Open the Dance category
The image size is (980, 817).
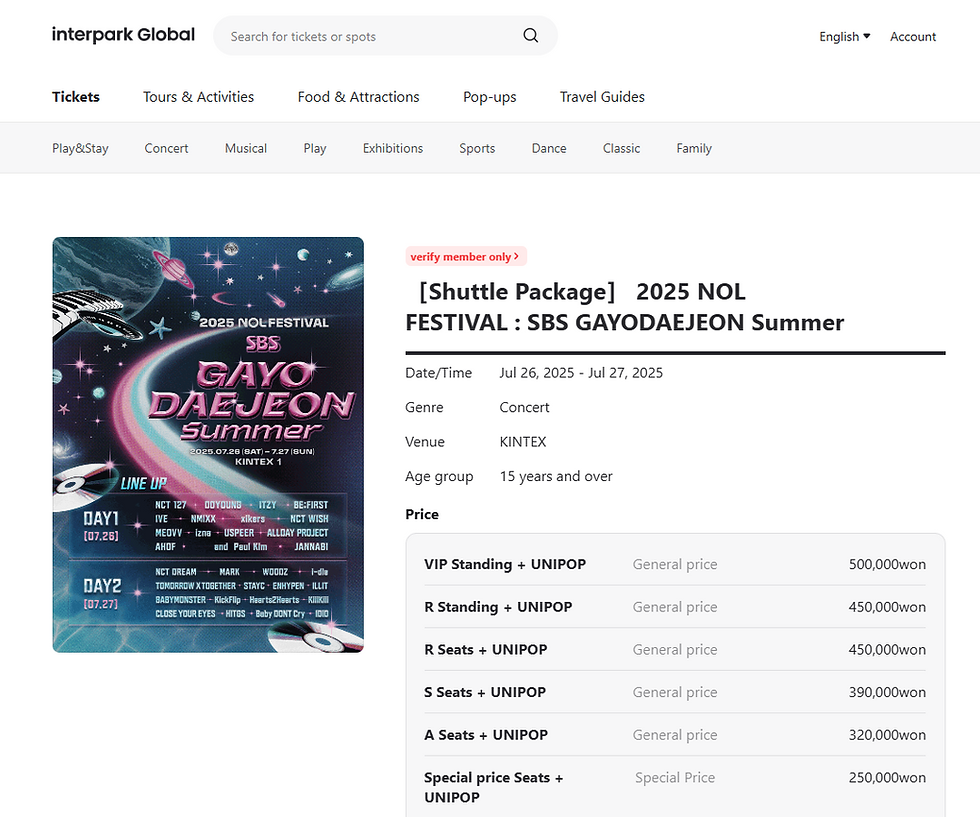(x=549, y=149)
